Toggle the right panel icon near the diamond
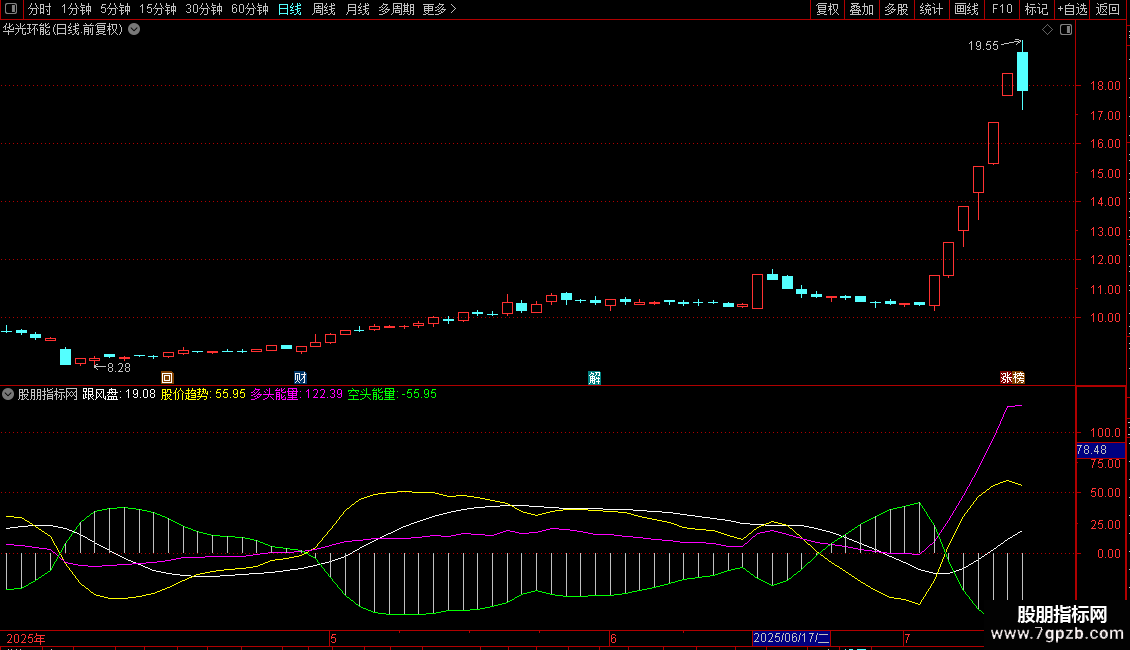Viewport: 1130px width, 650px height. point(1065,30)
